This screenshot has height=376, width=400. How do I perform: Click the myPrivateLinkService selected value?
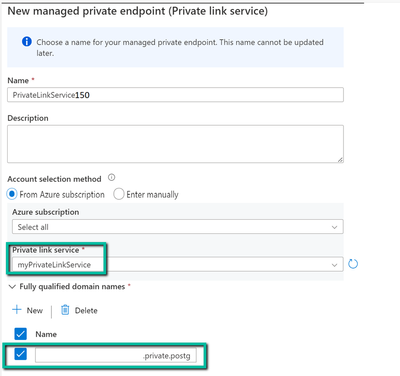tap(54, 265)
